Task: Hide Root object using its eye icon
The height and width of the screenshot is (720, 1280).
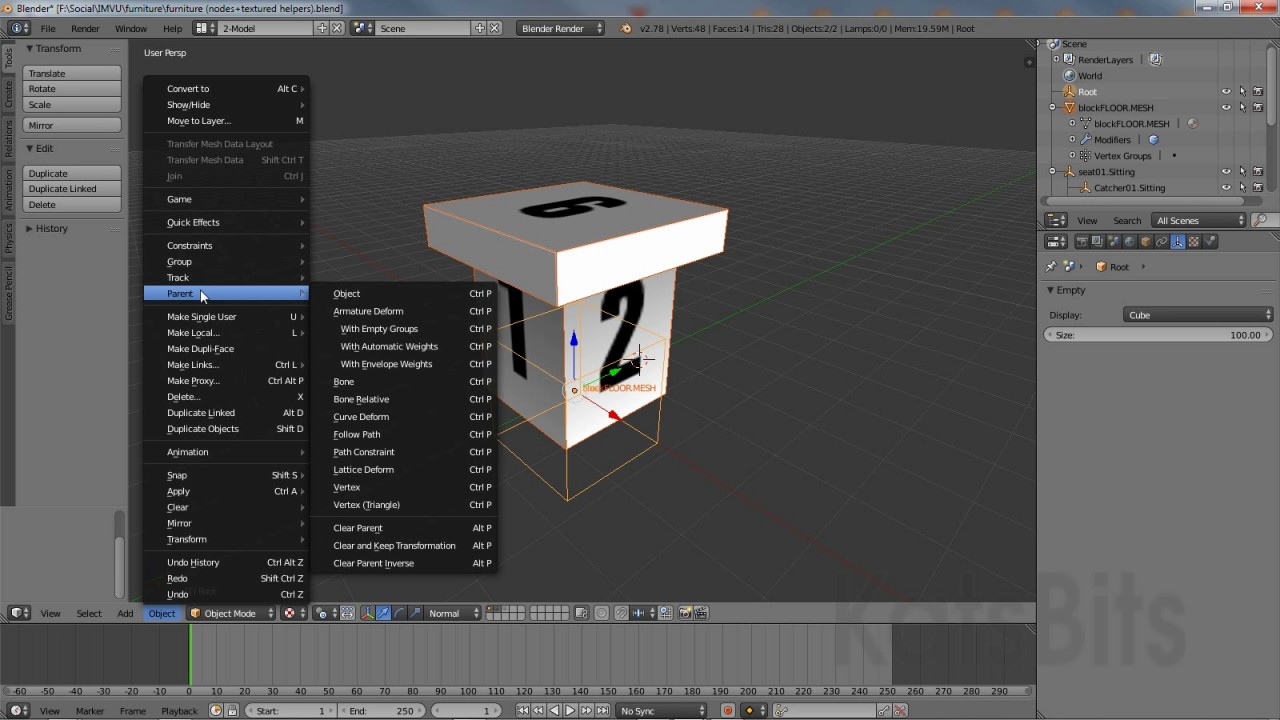Action: (1226, 92)
